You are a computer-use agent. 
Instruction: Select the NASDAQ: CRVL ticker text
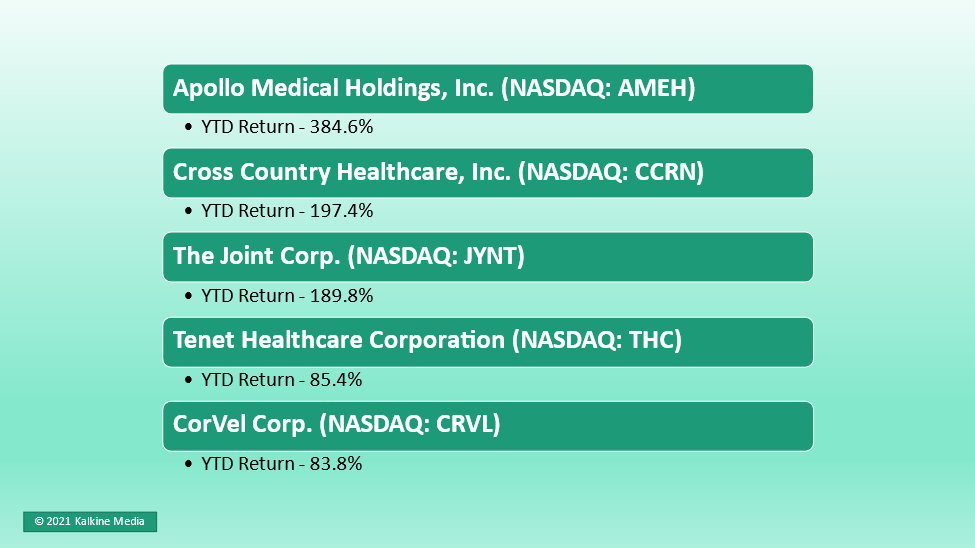click(x=409, y=424)
